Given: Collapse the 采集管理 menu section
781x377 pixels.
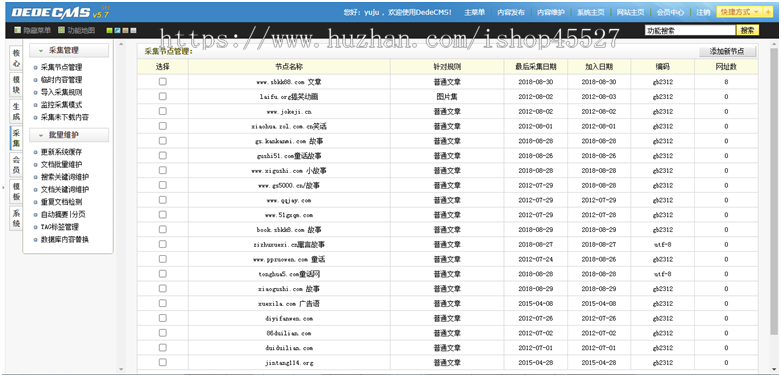Looking at the screenshot, I should (x=69, y=50).
